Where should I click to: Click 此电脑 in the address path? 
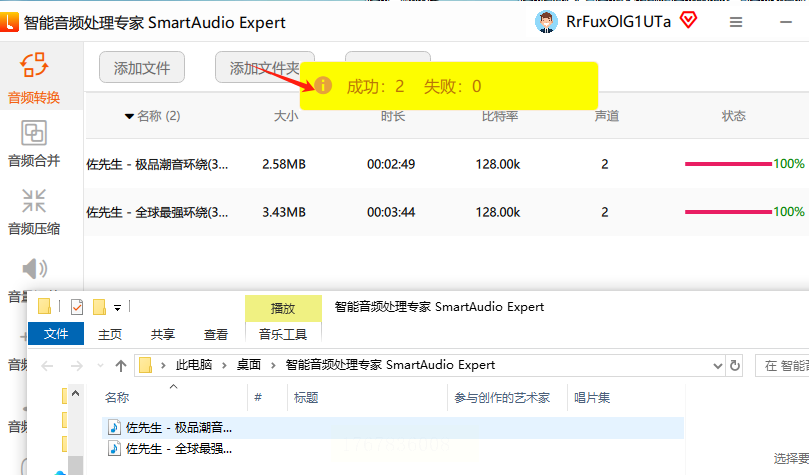click(193, 365)
